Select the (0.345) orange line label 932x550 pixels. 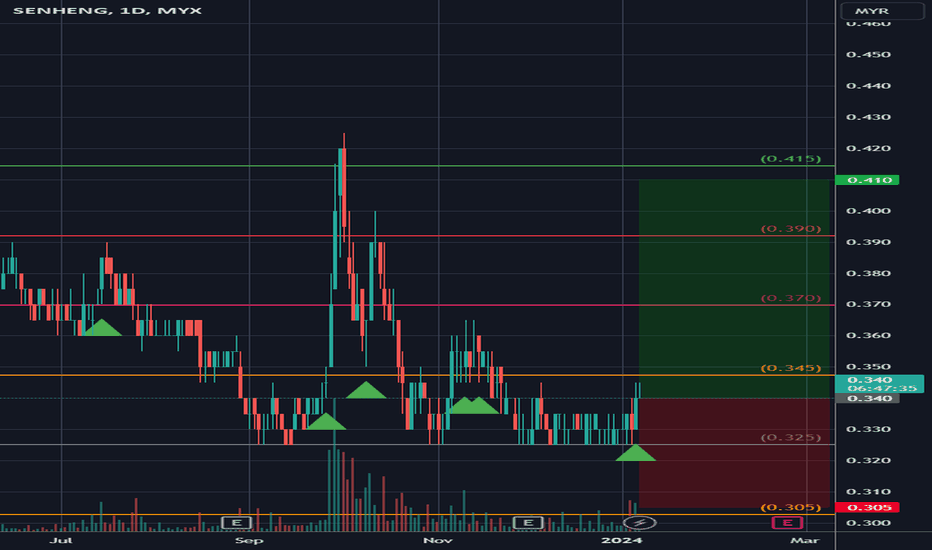coord(791,368)
